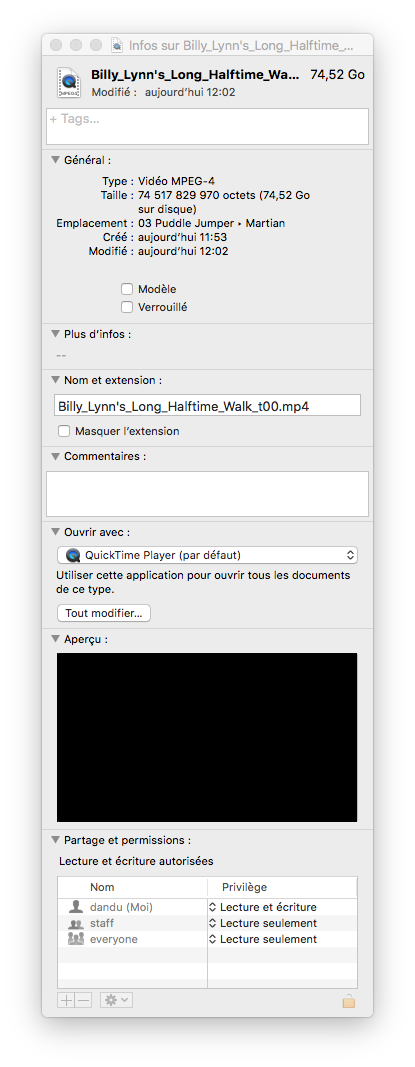415x1067 pixels.
Task: Click the document proxy icon in title bar
Action: [117, 46]
